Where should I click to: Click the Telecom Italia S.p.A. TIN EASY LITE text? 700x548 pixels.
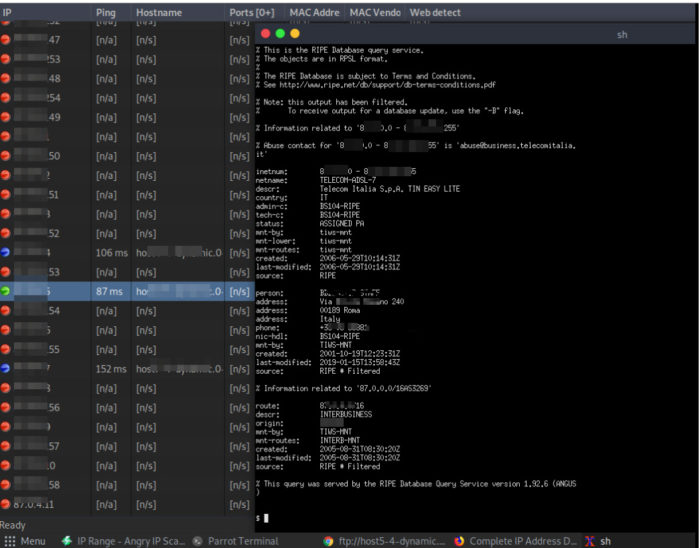coord(390,189)
